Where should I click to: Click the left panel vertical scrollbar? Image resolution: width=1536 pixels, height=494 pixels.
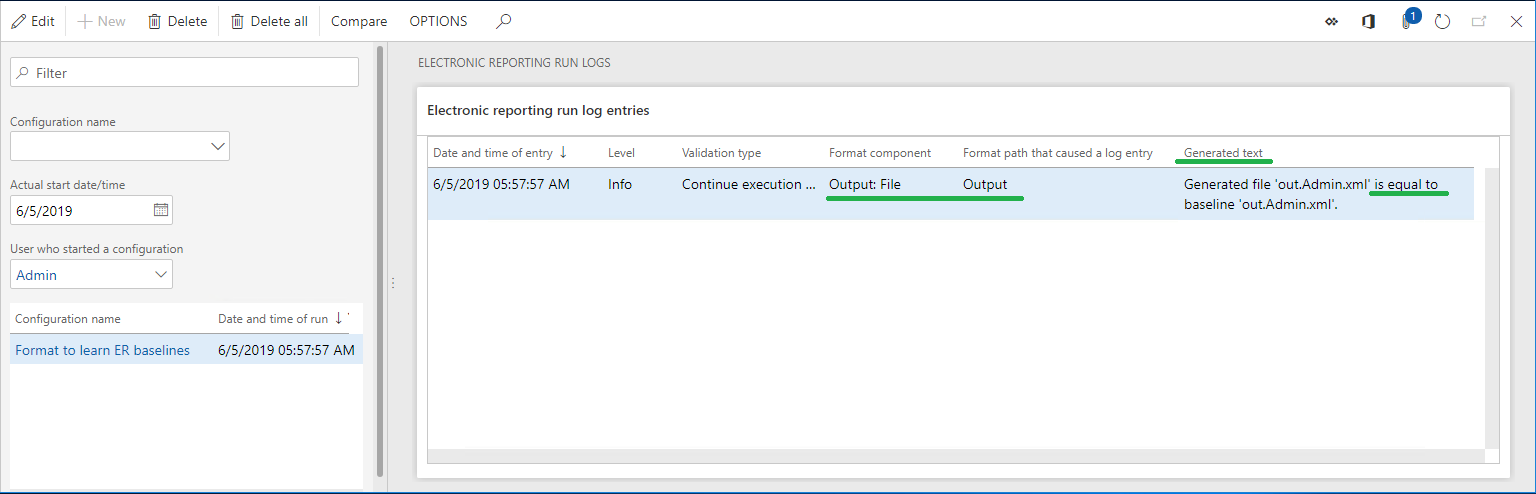click(380, 260)
